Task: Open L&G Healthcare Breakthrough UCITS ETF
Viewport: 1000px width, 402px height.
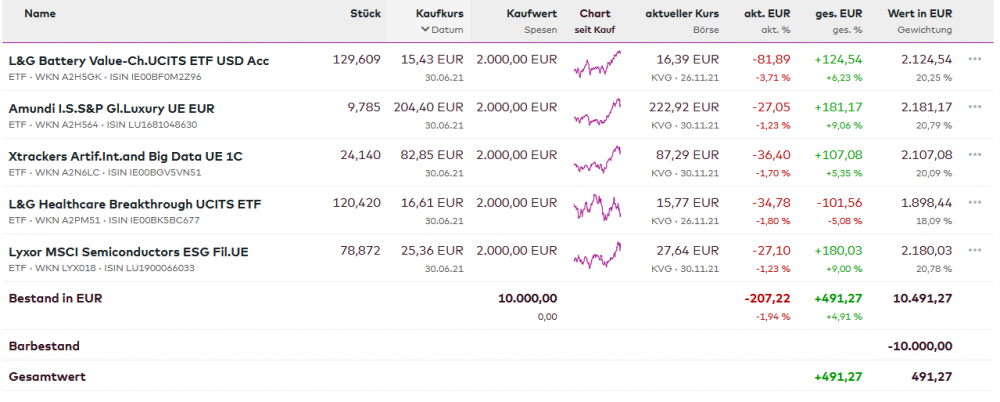Action: [x=134, y=204]
